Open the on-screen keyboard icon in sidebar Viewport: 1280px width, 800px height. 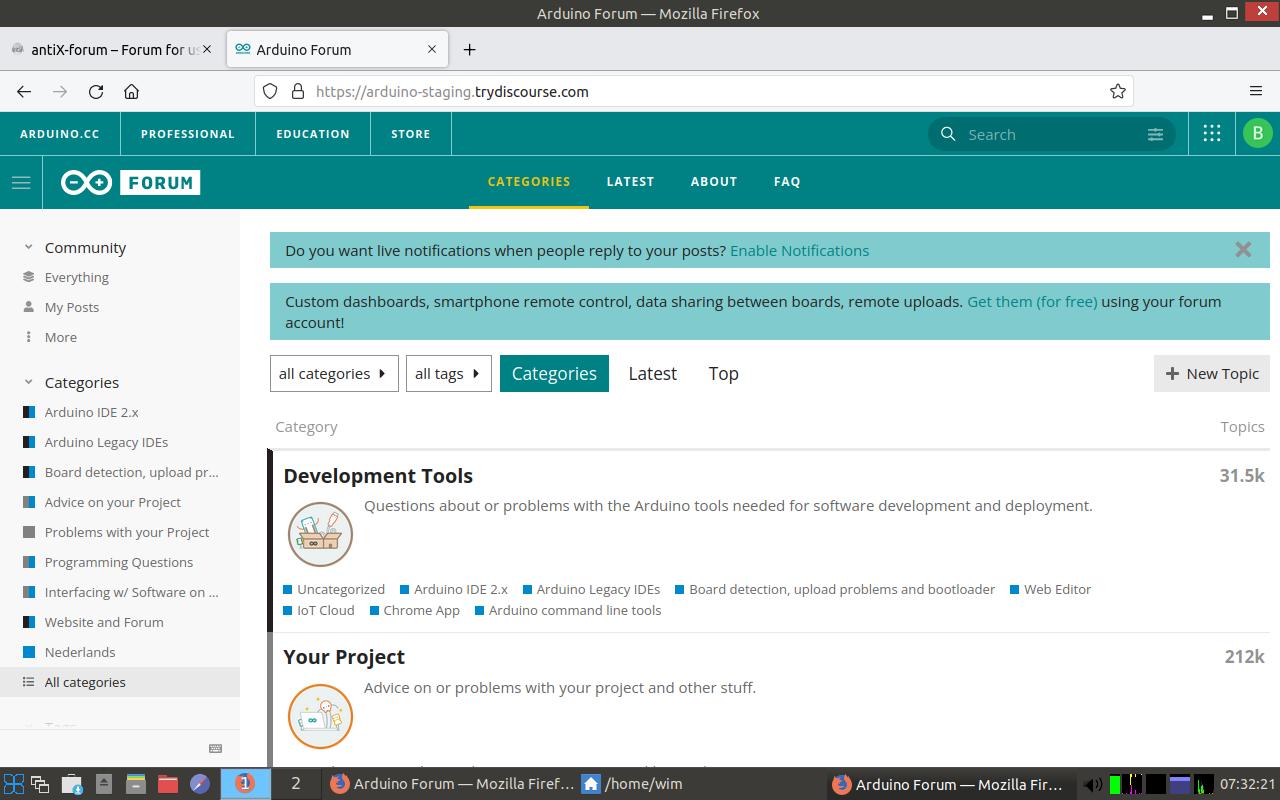215,747
